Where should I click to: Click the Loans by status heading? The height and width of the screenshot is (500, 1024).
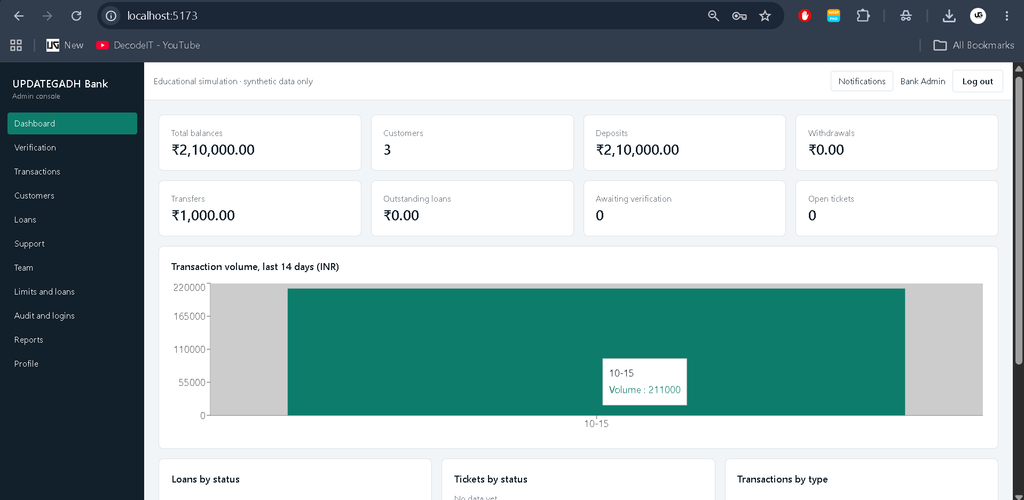coord(205,479)
